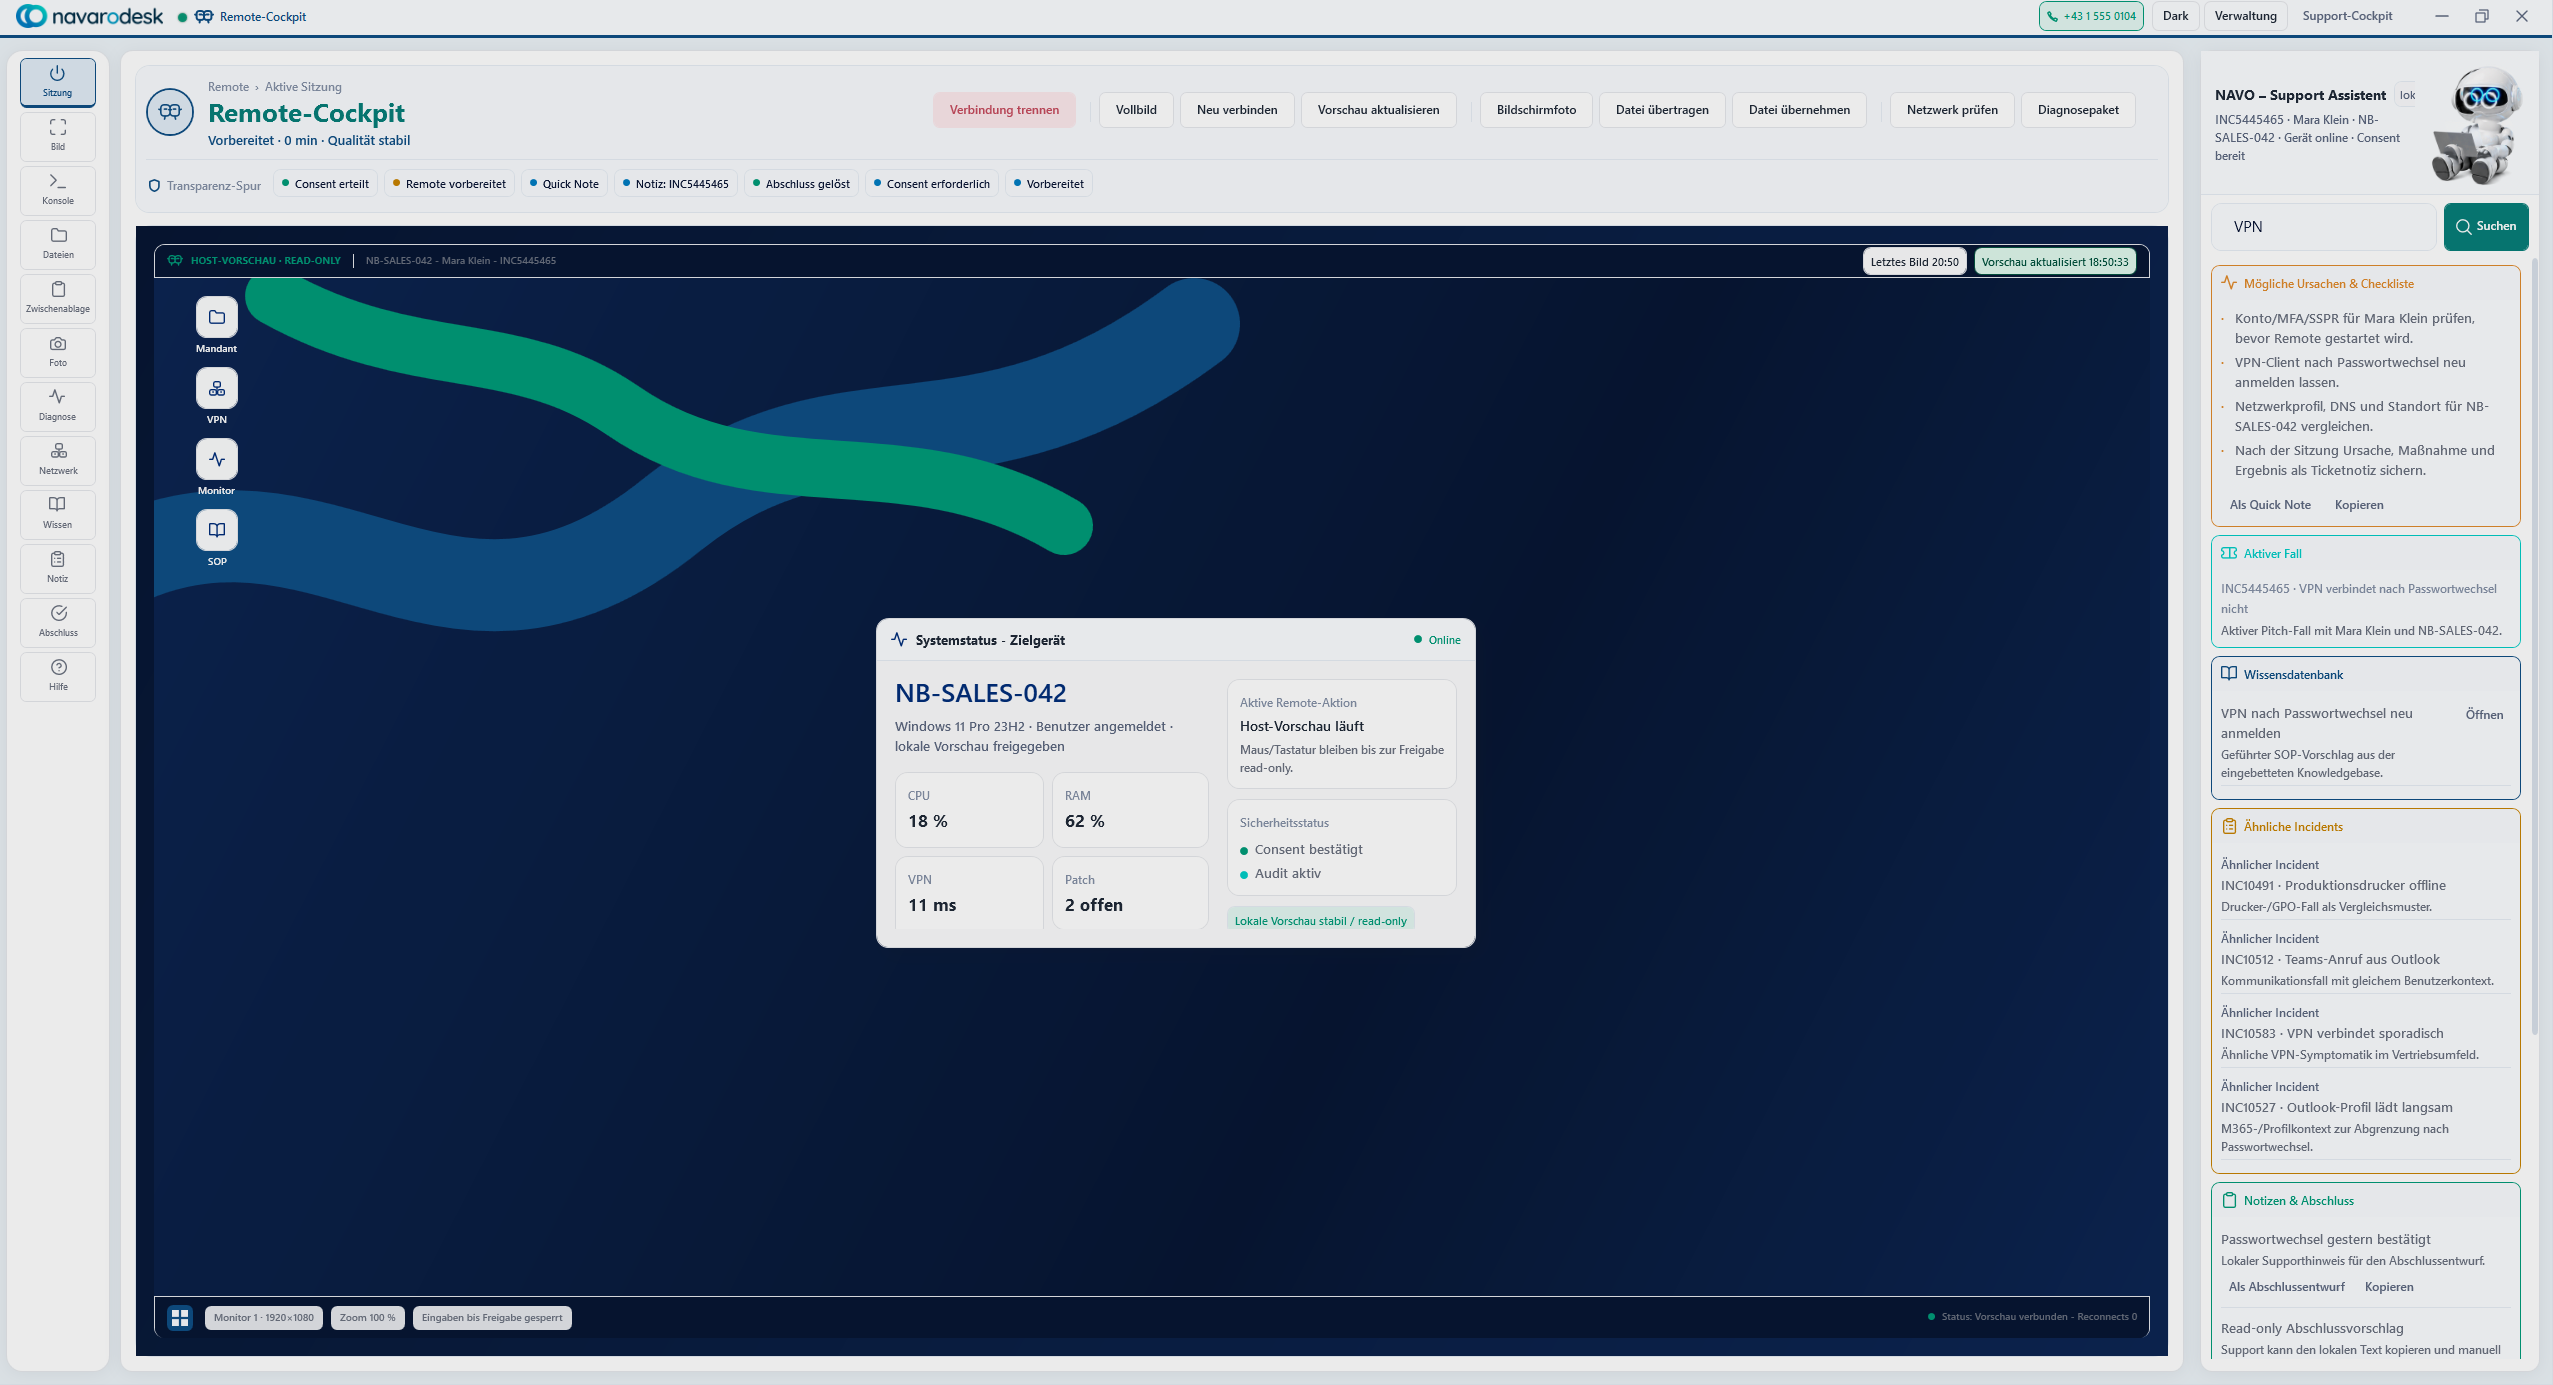Viewport: 2553px width, 1385px height.
Task: Open similar incident INC10583 VPN verbindet sporadisch
Action: pyautogui.click(x=2365, y=1033)
